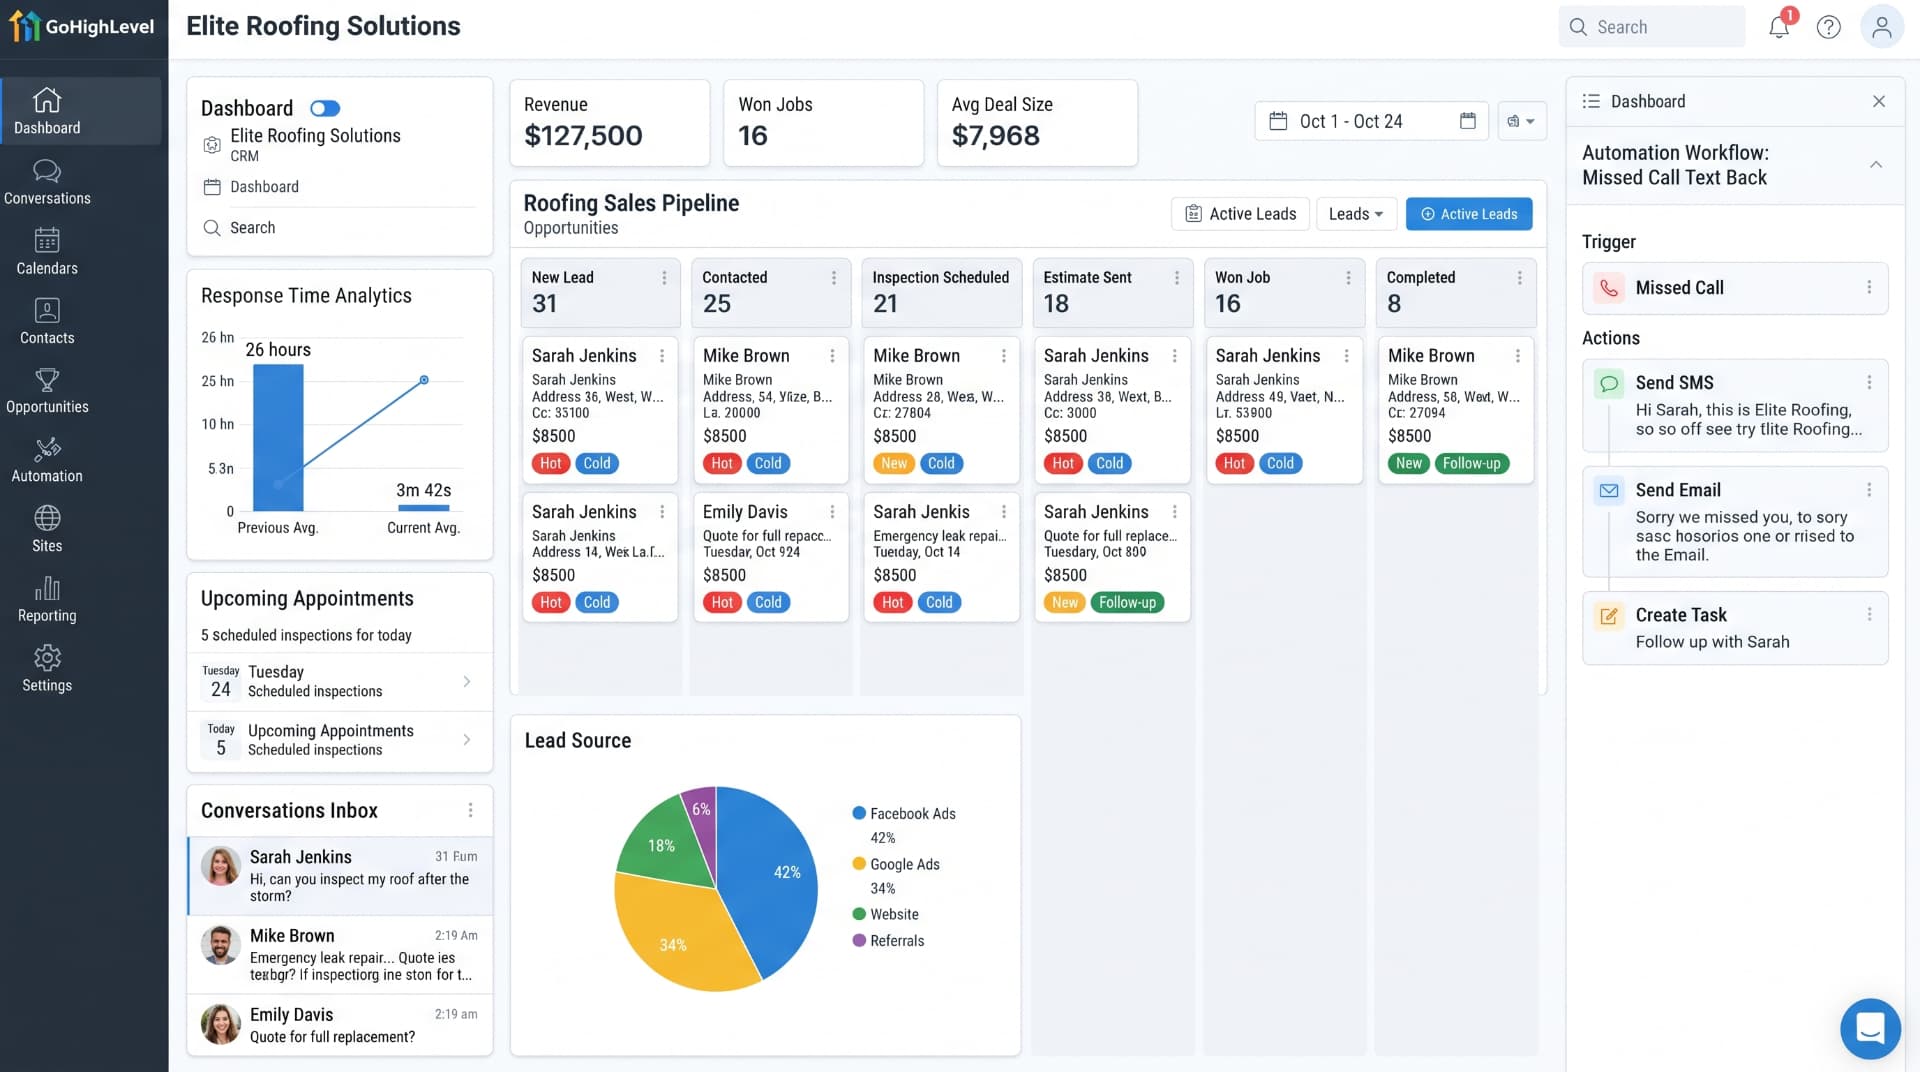Open the Oct 1 - Oct 24 date picker

tap(1371, 121)
